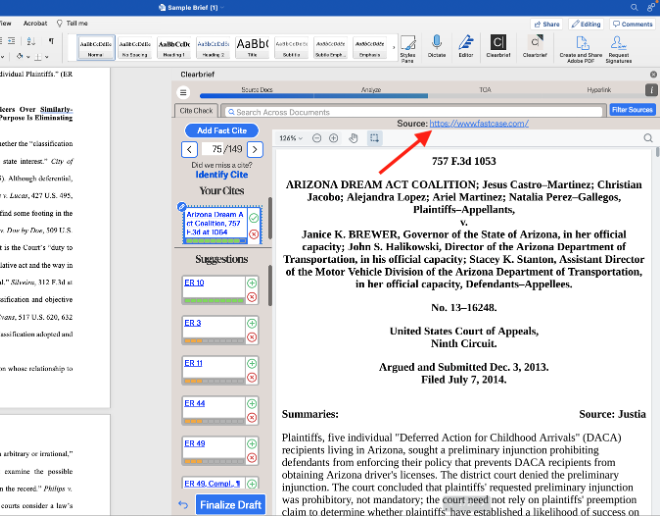The height and width of the screenshot is (516, 660).
Task: Open the 126% zoom level dropdown
Action: coord(291,138)
